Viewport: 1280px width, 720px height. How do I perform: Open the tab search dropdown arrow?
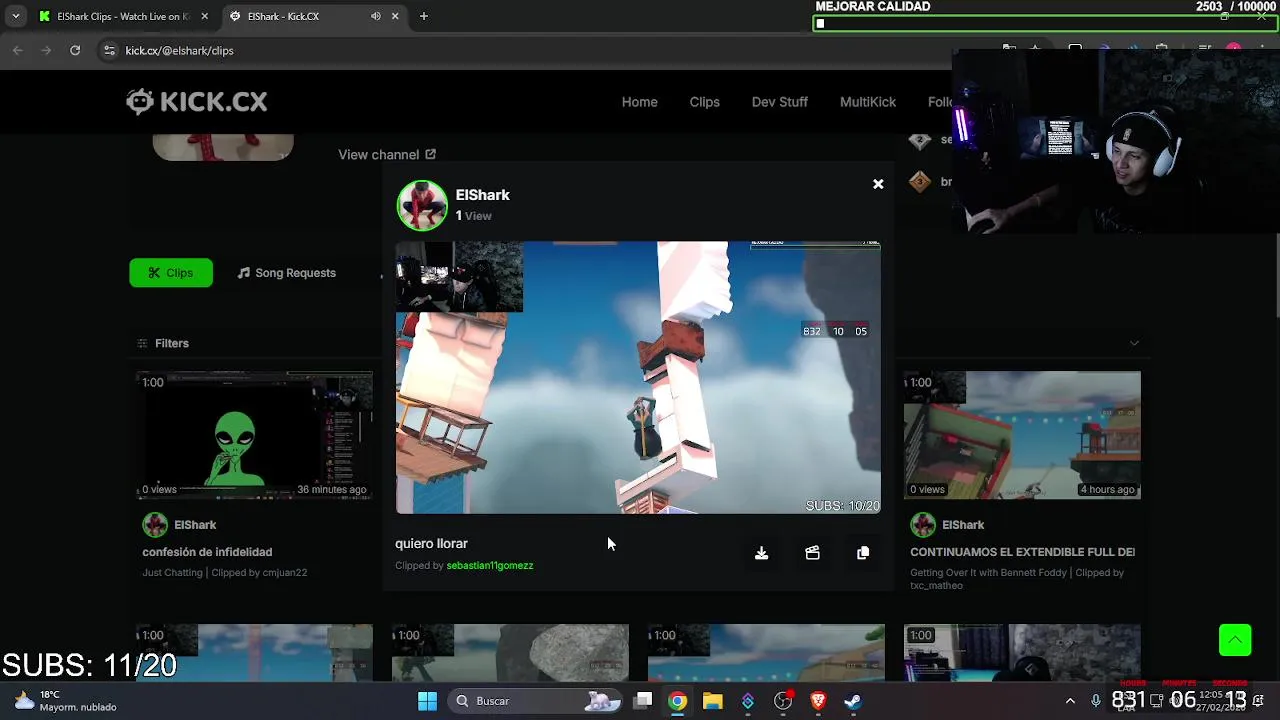(x=15, y=16)
